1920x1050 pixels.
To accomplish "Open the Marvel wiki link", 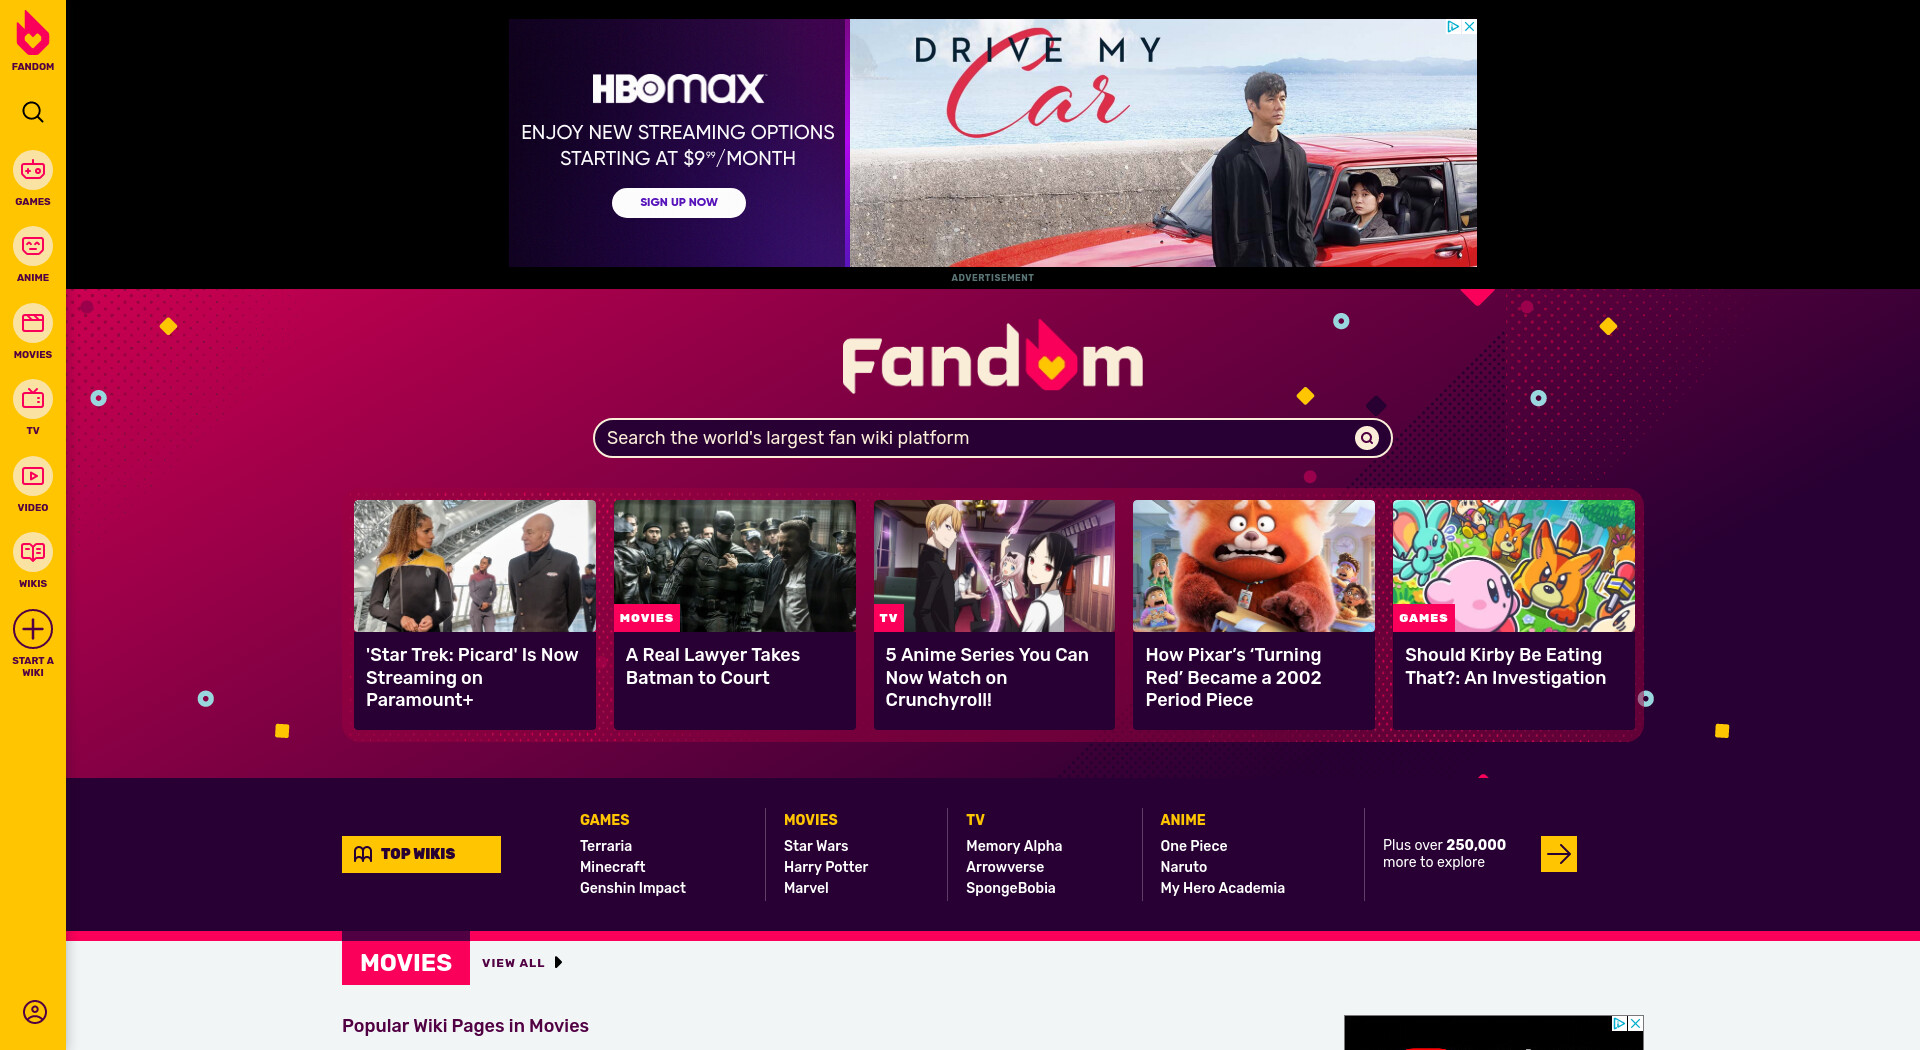I will (806, 888).
